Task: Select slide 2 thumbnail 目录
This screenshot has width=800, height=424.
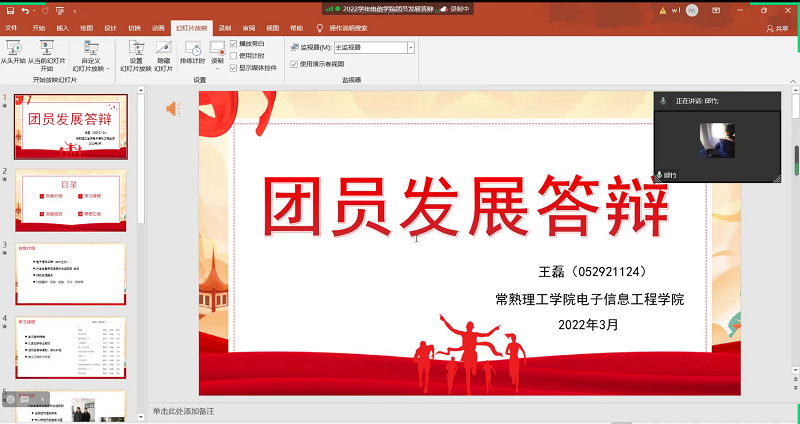Action: (71, 200)
